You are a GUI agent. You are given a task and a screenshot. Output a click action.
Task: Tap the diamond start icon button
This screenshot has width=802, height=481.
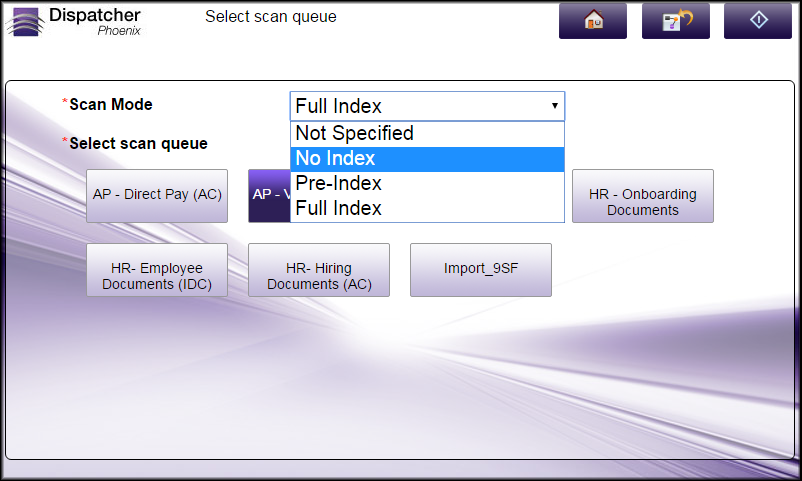pos(758,21)
